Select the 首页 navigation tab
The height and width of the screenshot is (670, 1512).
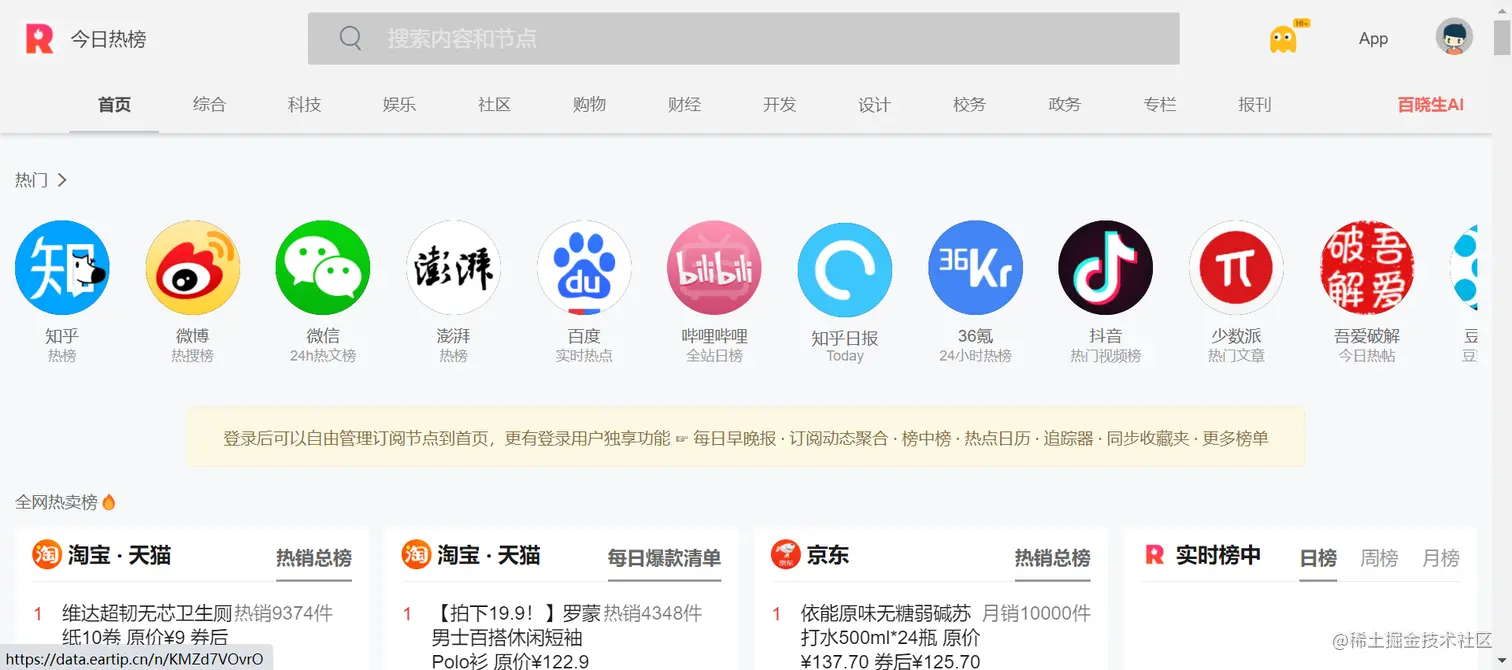tap(114, 104)
